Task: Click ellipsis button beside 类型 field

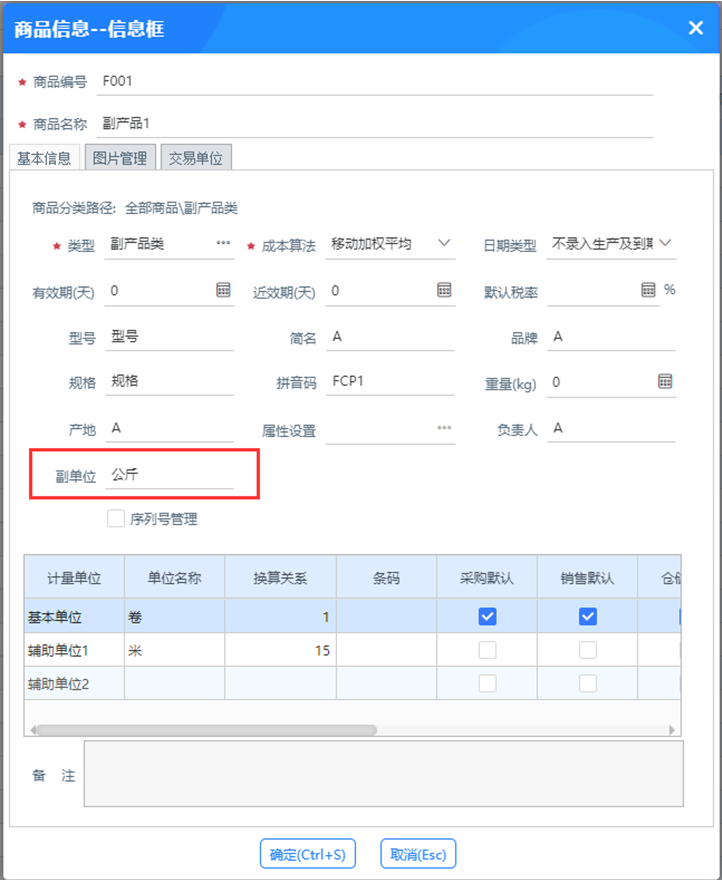Action: coord(223,243)
